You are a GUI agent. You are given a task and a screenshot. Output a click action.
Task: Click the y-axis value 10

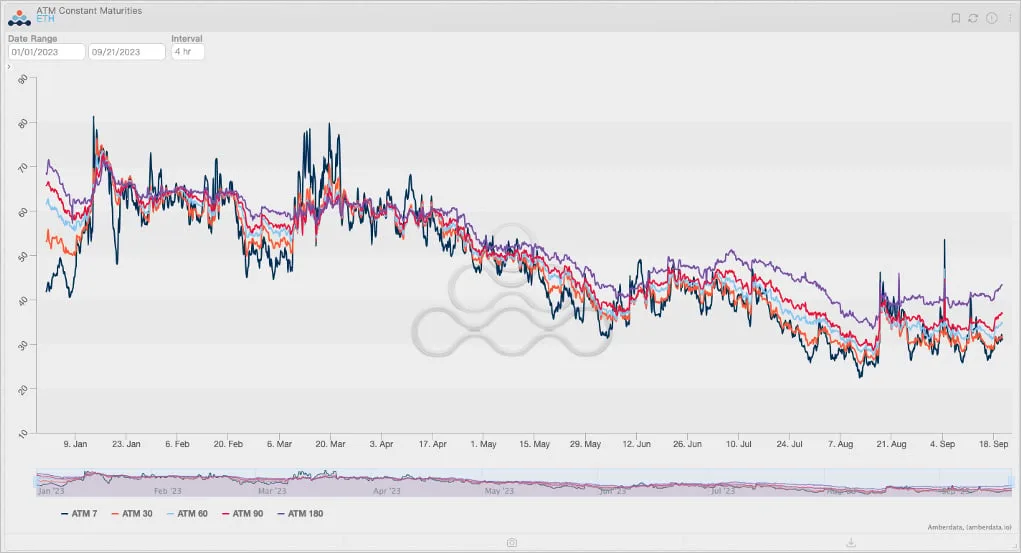(23, 433)
